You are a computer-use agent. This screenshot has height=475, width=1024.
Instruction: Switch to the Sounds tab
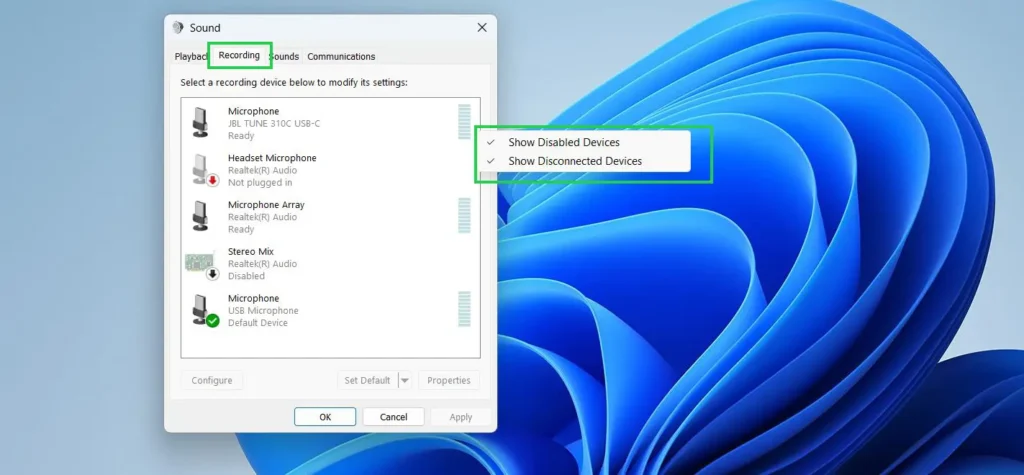point(285,57)
